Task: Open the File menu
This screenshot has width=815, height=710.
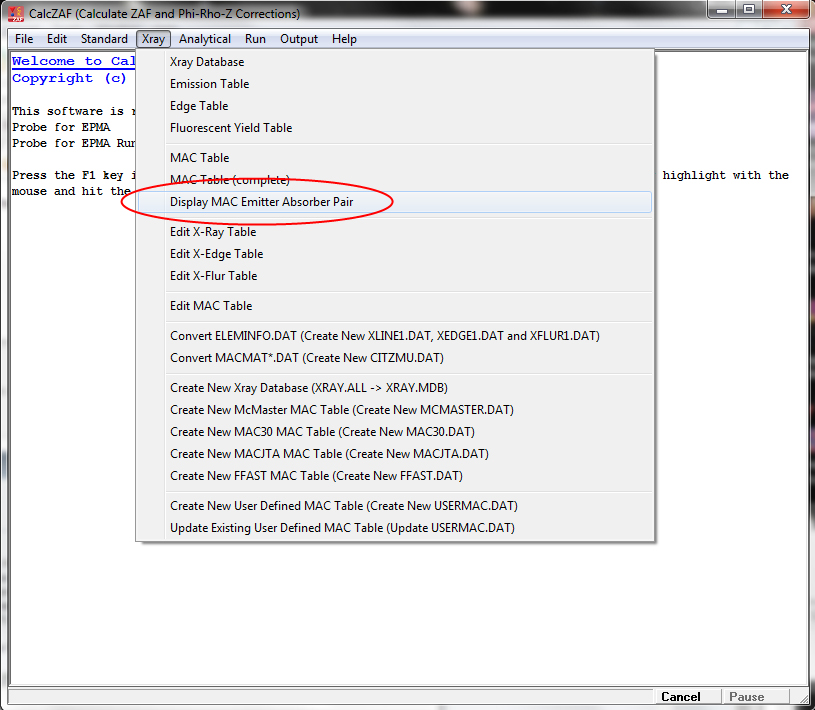Action: [24, 39]
